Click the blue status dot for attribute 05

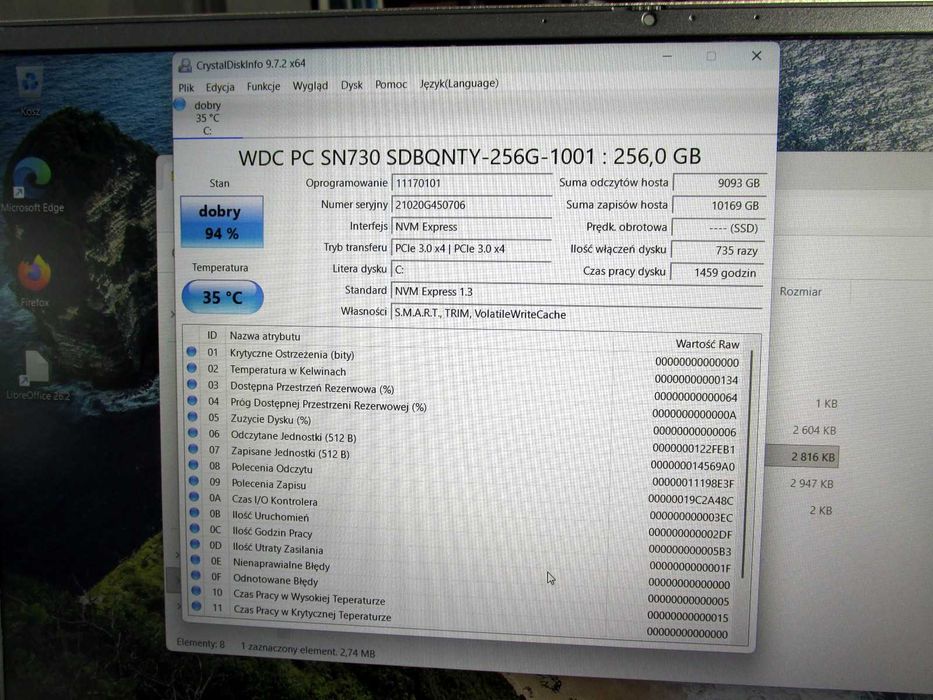pyautogui.click(x=192, y=416)
